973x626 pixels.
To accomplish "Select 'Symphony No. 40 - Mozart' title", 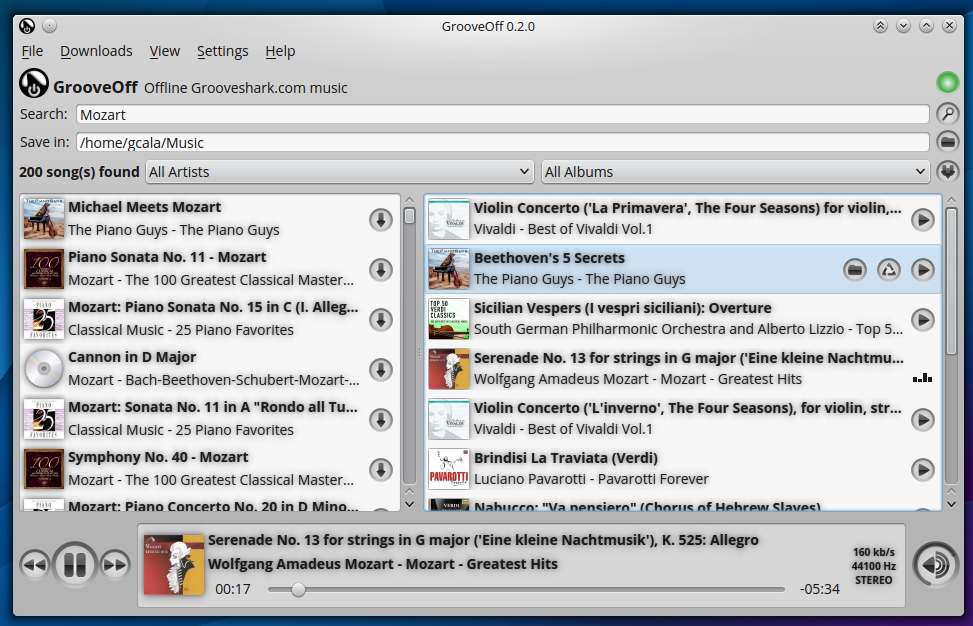I will [158, 457].
